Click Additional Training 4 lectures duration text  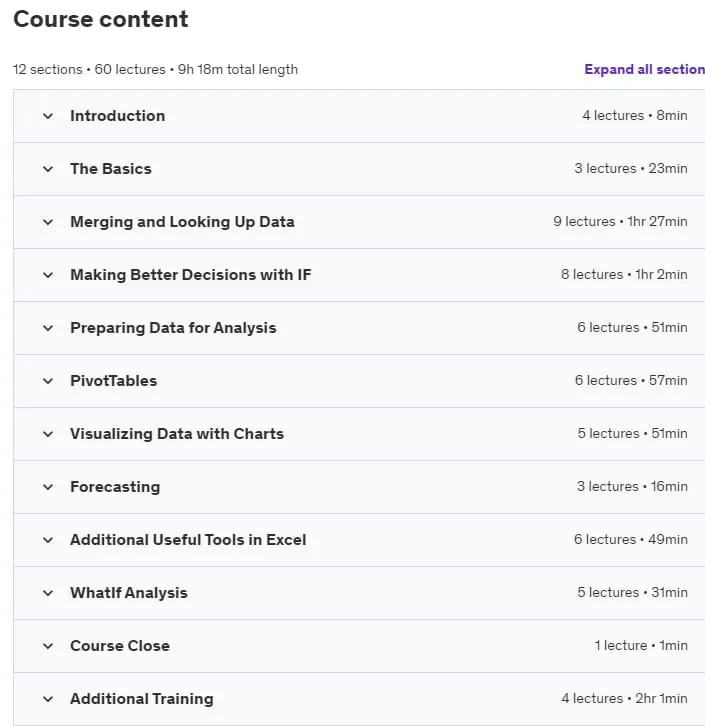coord(624,698)
